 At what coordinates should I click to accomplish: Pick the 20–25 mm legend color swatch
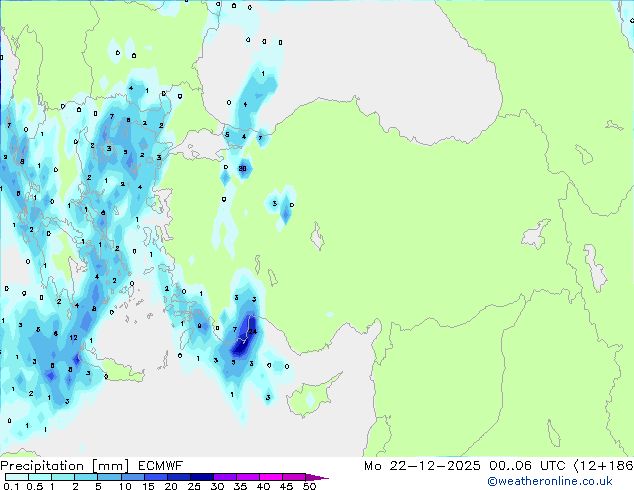point(179,477)
